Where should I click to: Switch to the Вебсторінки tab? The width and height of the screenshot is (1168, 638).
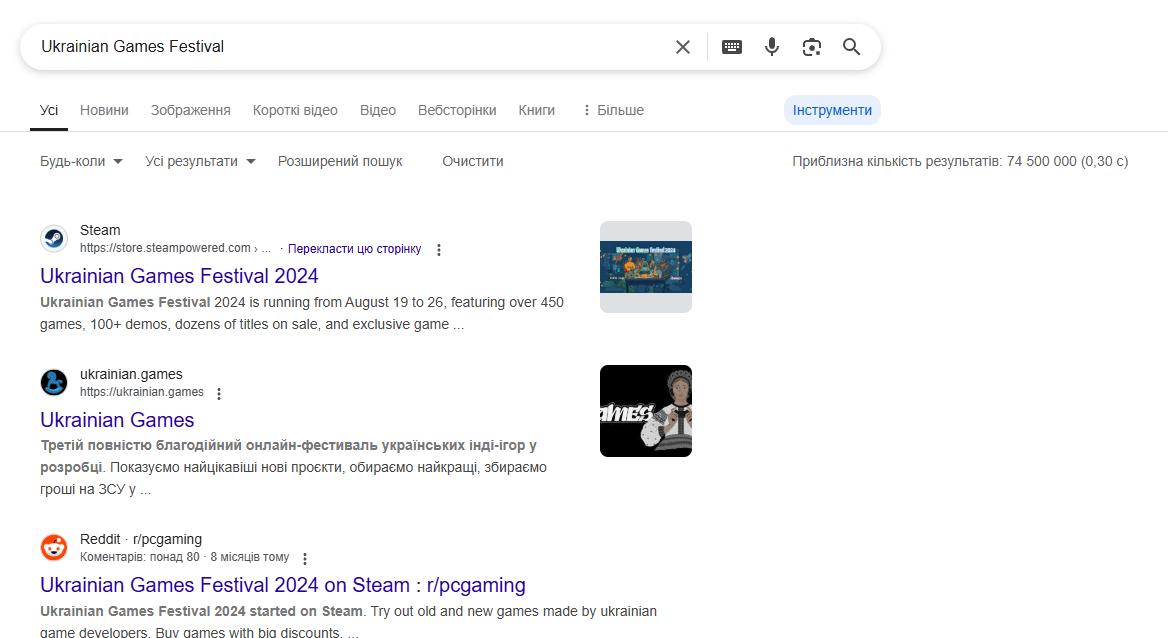coord(457,110)
